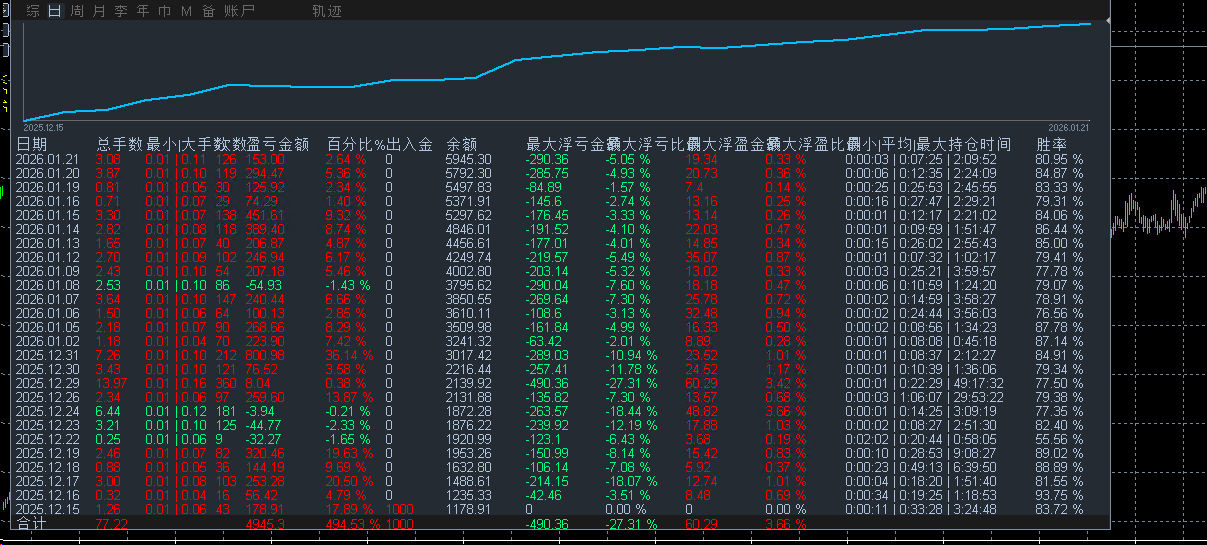
Task: Select the M tab
Action: coord(186,12)
